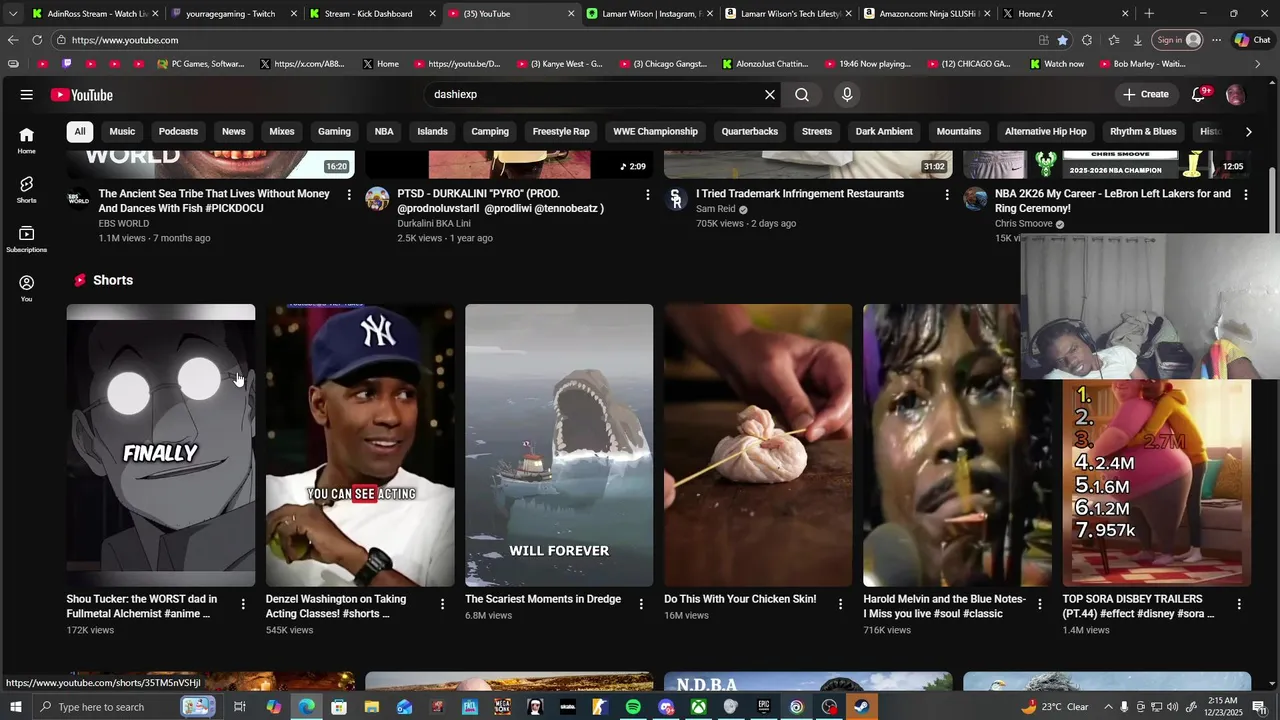Open PC Games, Software bookmark
This screenshot has width=1280, height=720.
click(x=200, y=64)
